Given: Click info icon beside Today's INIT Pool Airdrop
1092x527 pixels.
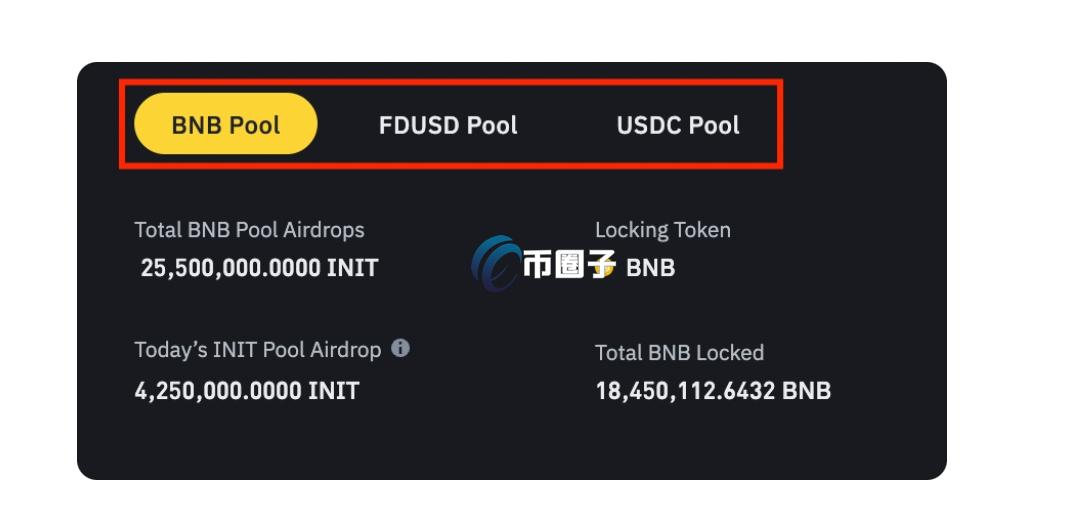Looking at the screenshot, I should [x=400, y=348].
